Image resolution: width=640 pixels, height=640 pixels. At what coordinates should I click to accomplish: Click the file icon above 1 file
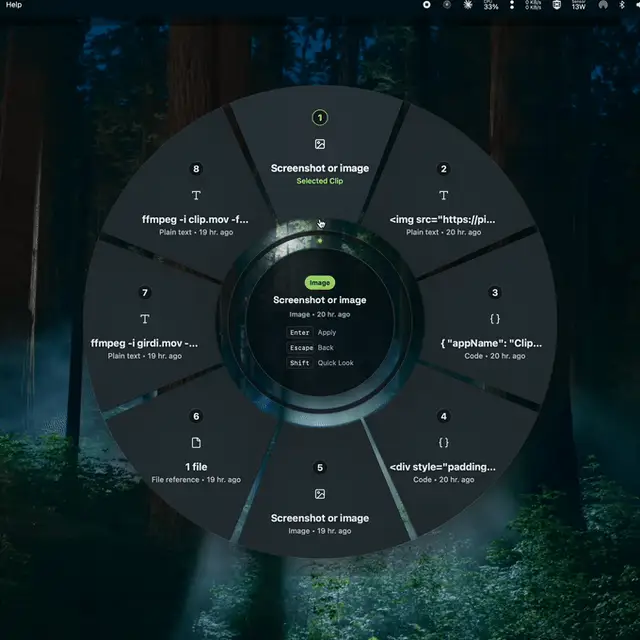pos(196,442)
